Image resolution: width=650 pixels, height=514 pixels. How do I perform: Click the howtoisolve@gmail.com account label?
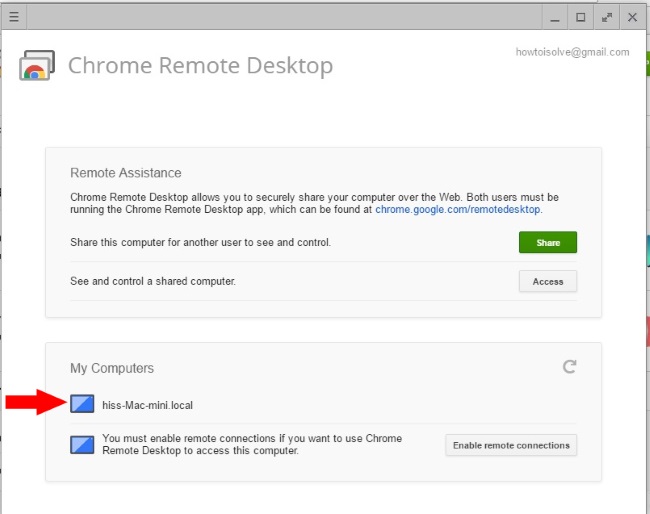click(x=572, y=52)
